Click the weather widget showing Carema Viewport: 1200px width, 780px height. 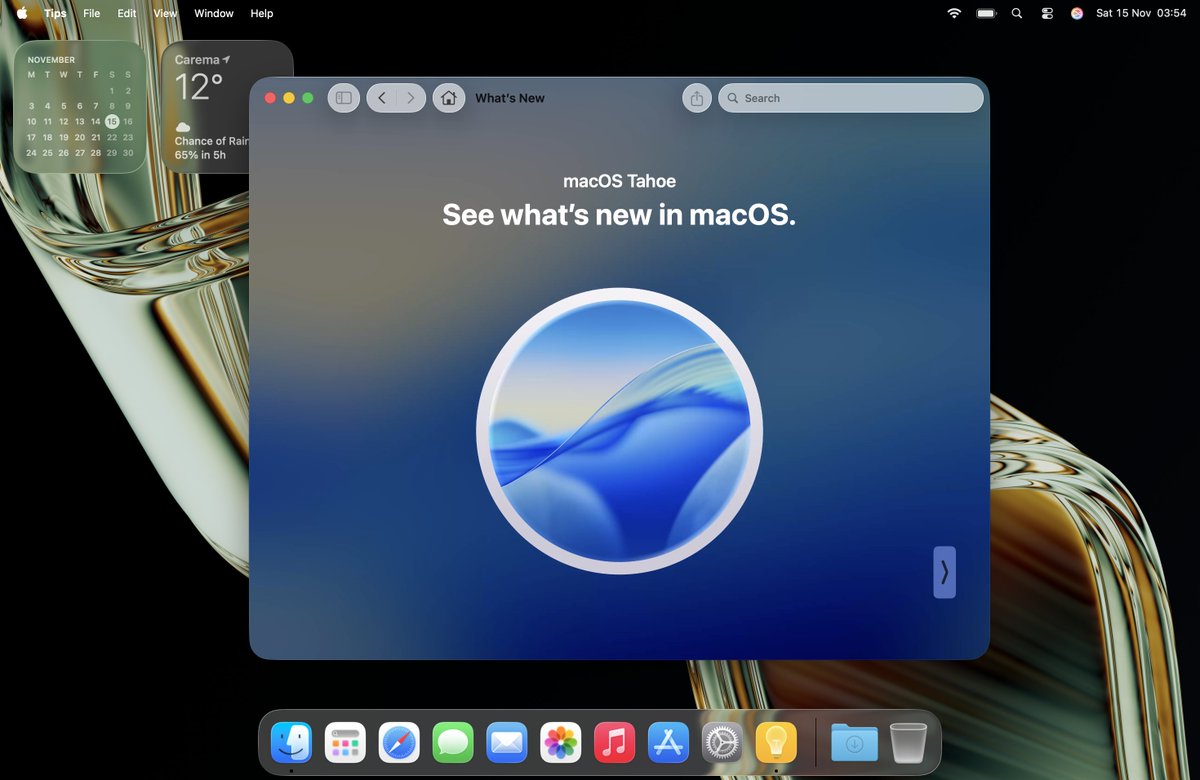click(x=205, y=107)
